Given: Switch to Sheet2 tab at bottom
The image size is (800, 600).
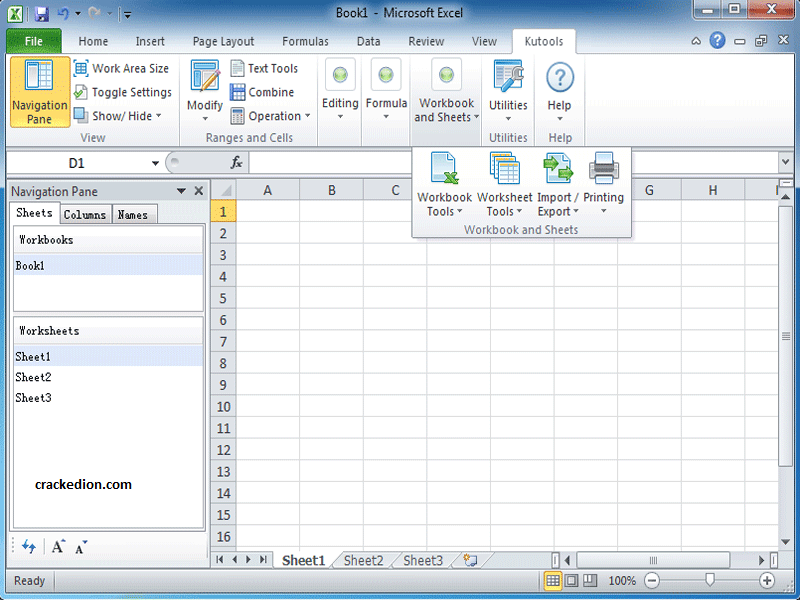Looking at the screenshot, I should coord(363,561).
